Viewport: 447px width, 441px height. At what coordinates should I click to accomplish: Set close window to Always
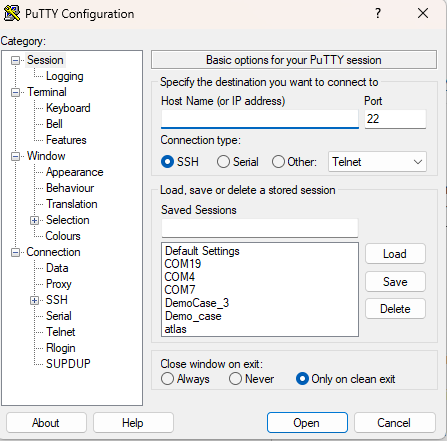click(x=167, y=379)
